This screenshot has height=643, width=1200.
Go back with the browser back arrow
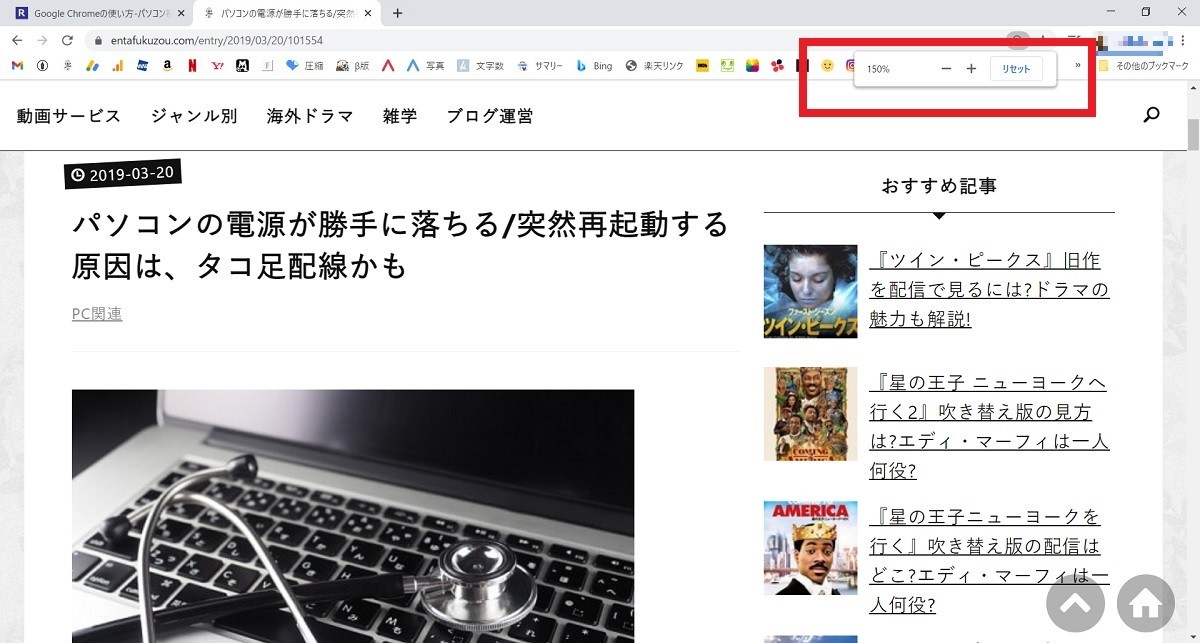[17, 40]
